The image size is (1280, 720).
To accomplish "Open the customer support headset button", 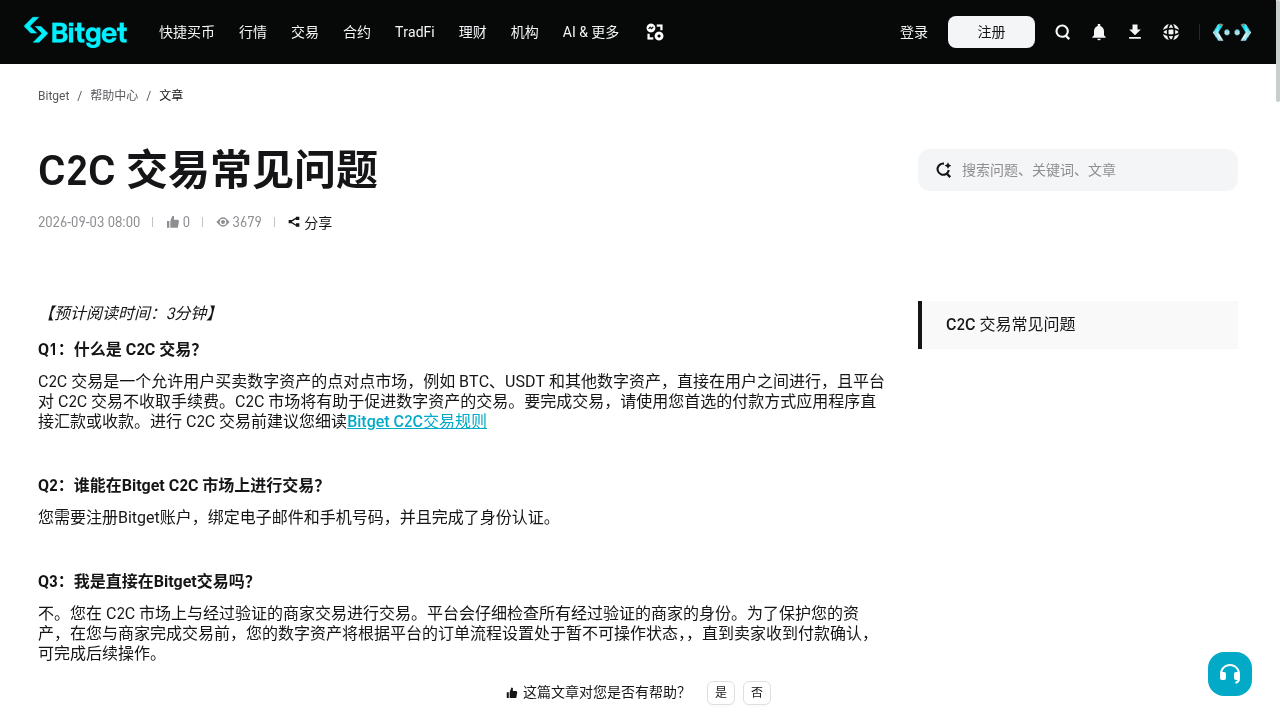I will pos(1230,674).
